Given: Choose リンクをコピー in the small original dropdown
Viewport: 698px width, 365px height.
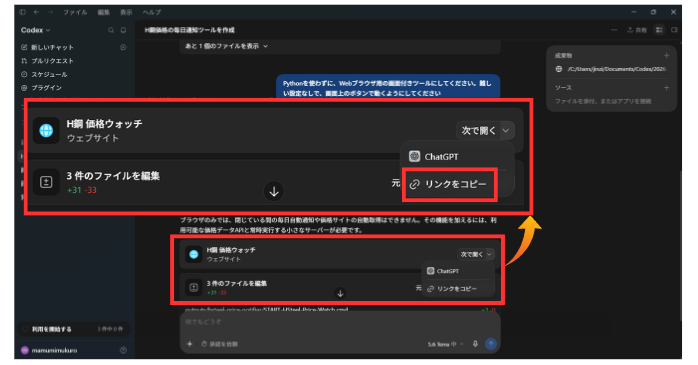Looking at the screenshot, I should 459,289.
